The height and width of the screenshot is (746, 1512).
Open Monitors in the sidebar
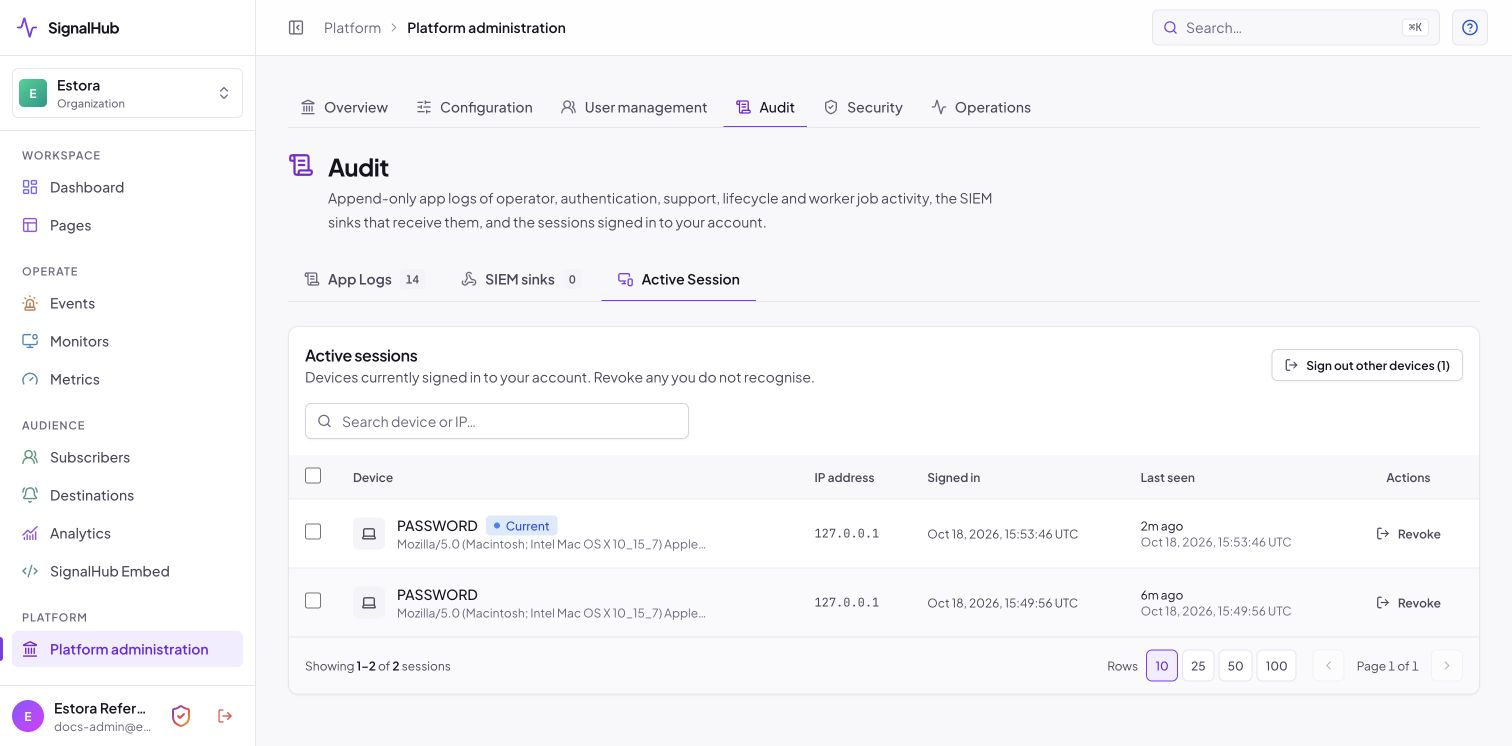[127, 341]
